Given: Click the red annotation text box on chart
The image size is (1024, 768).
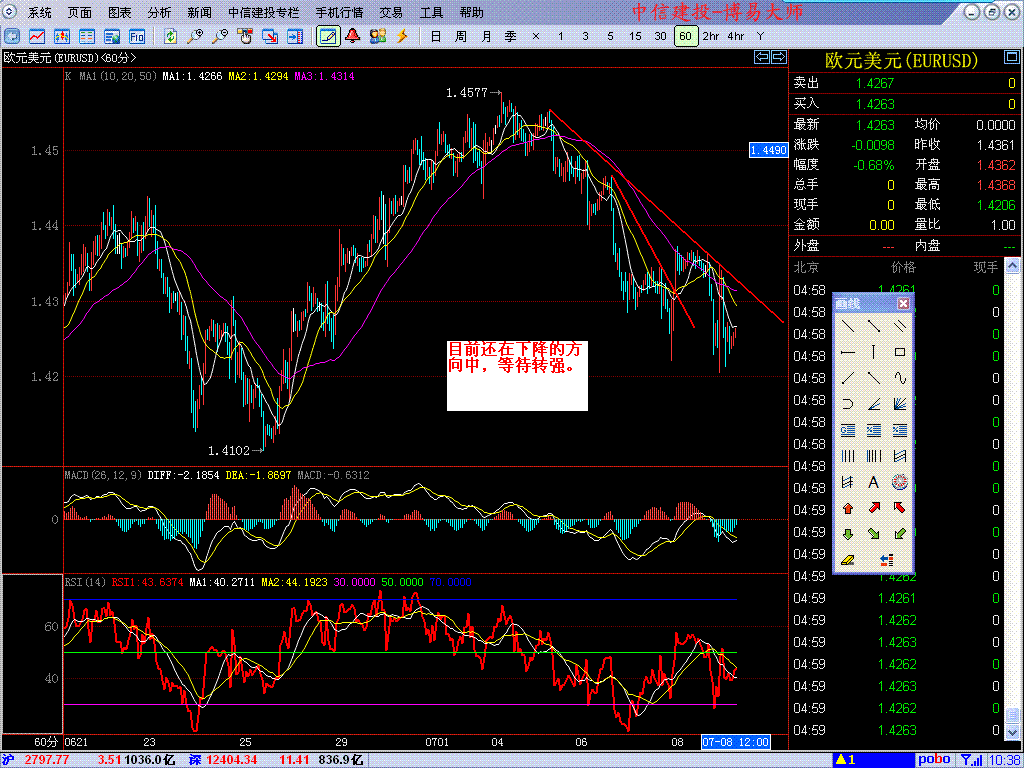Looking at the screenshot, I should coord(517,375).
